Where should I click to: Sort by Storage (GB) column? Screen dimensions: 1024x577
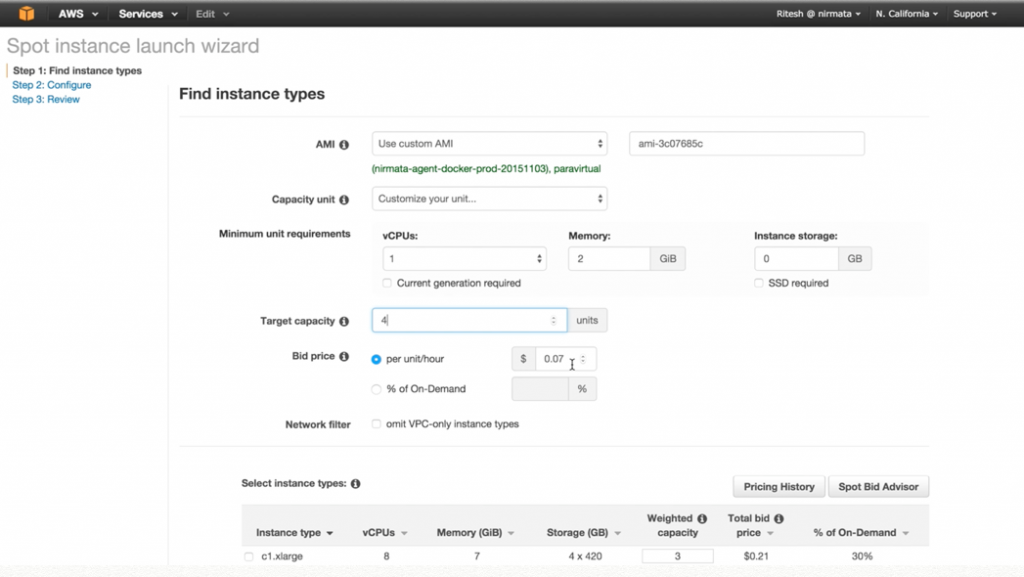click(583, 533)
